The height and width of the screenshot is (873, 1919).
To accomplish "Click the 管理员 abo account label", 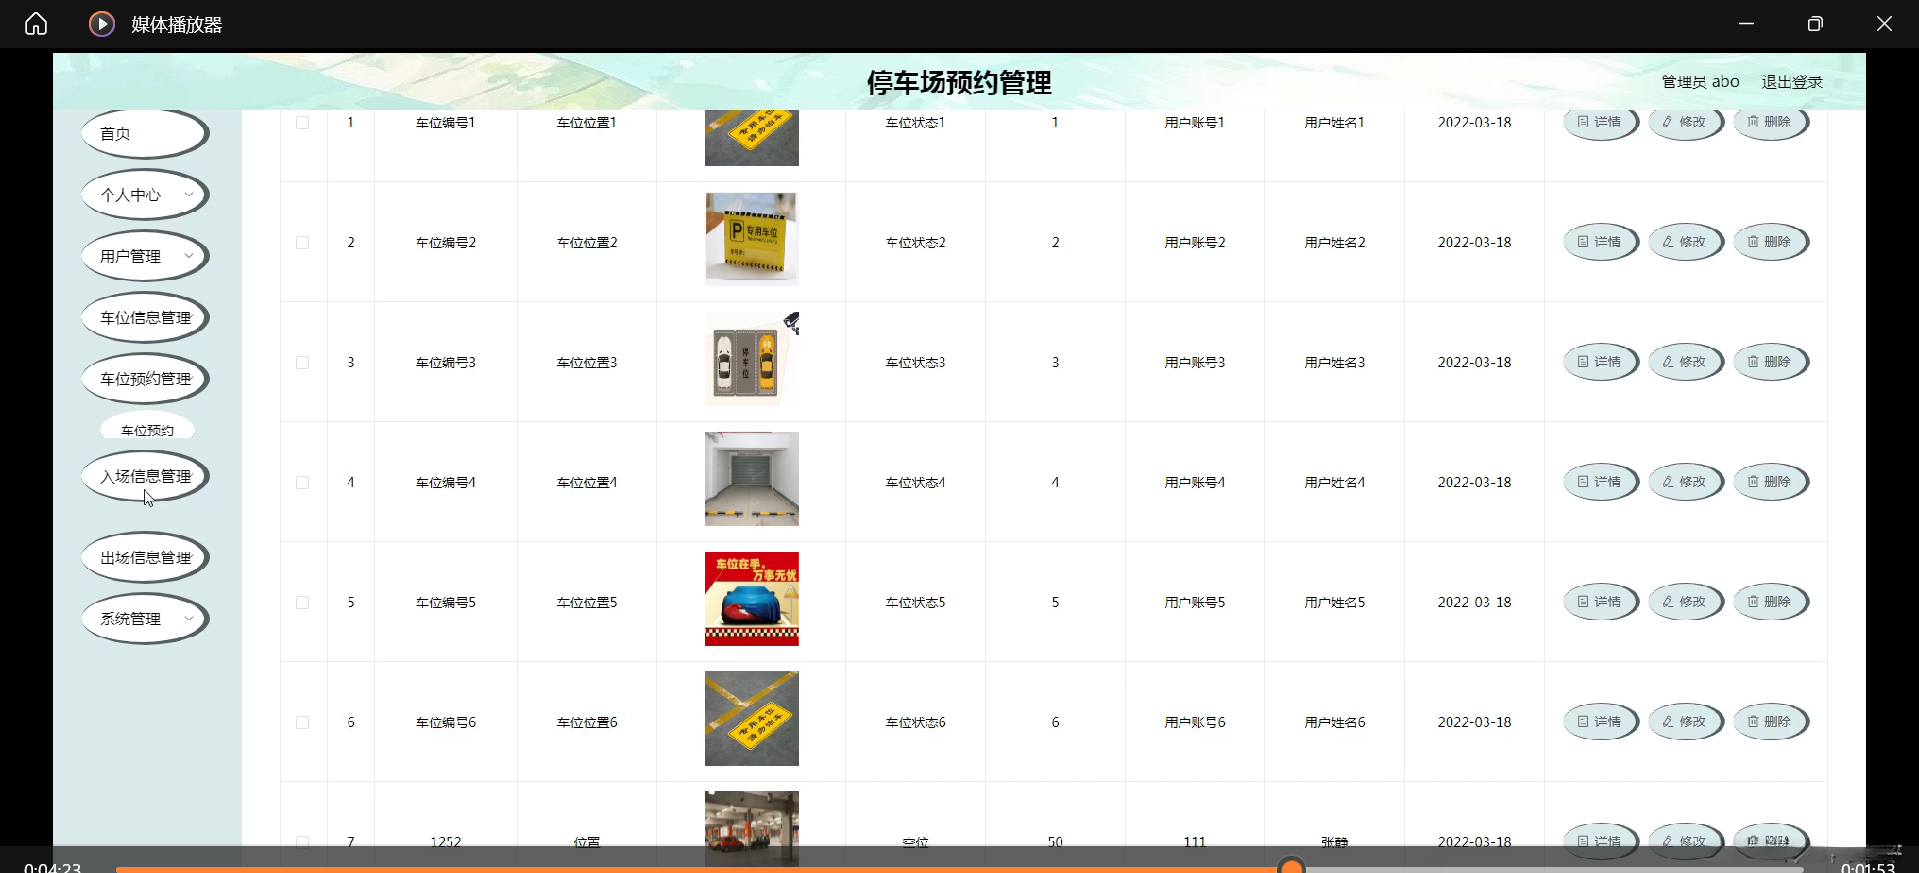I will click(x=1700, y=82).
